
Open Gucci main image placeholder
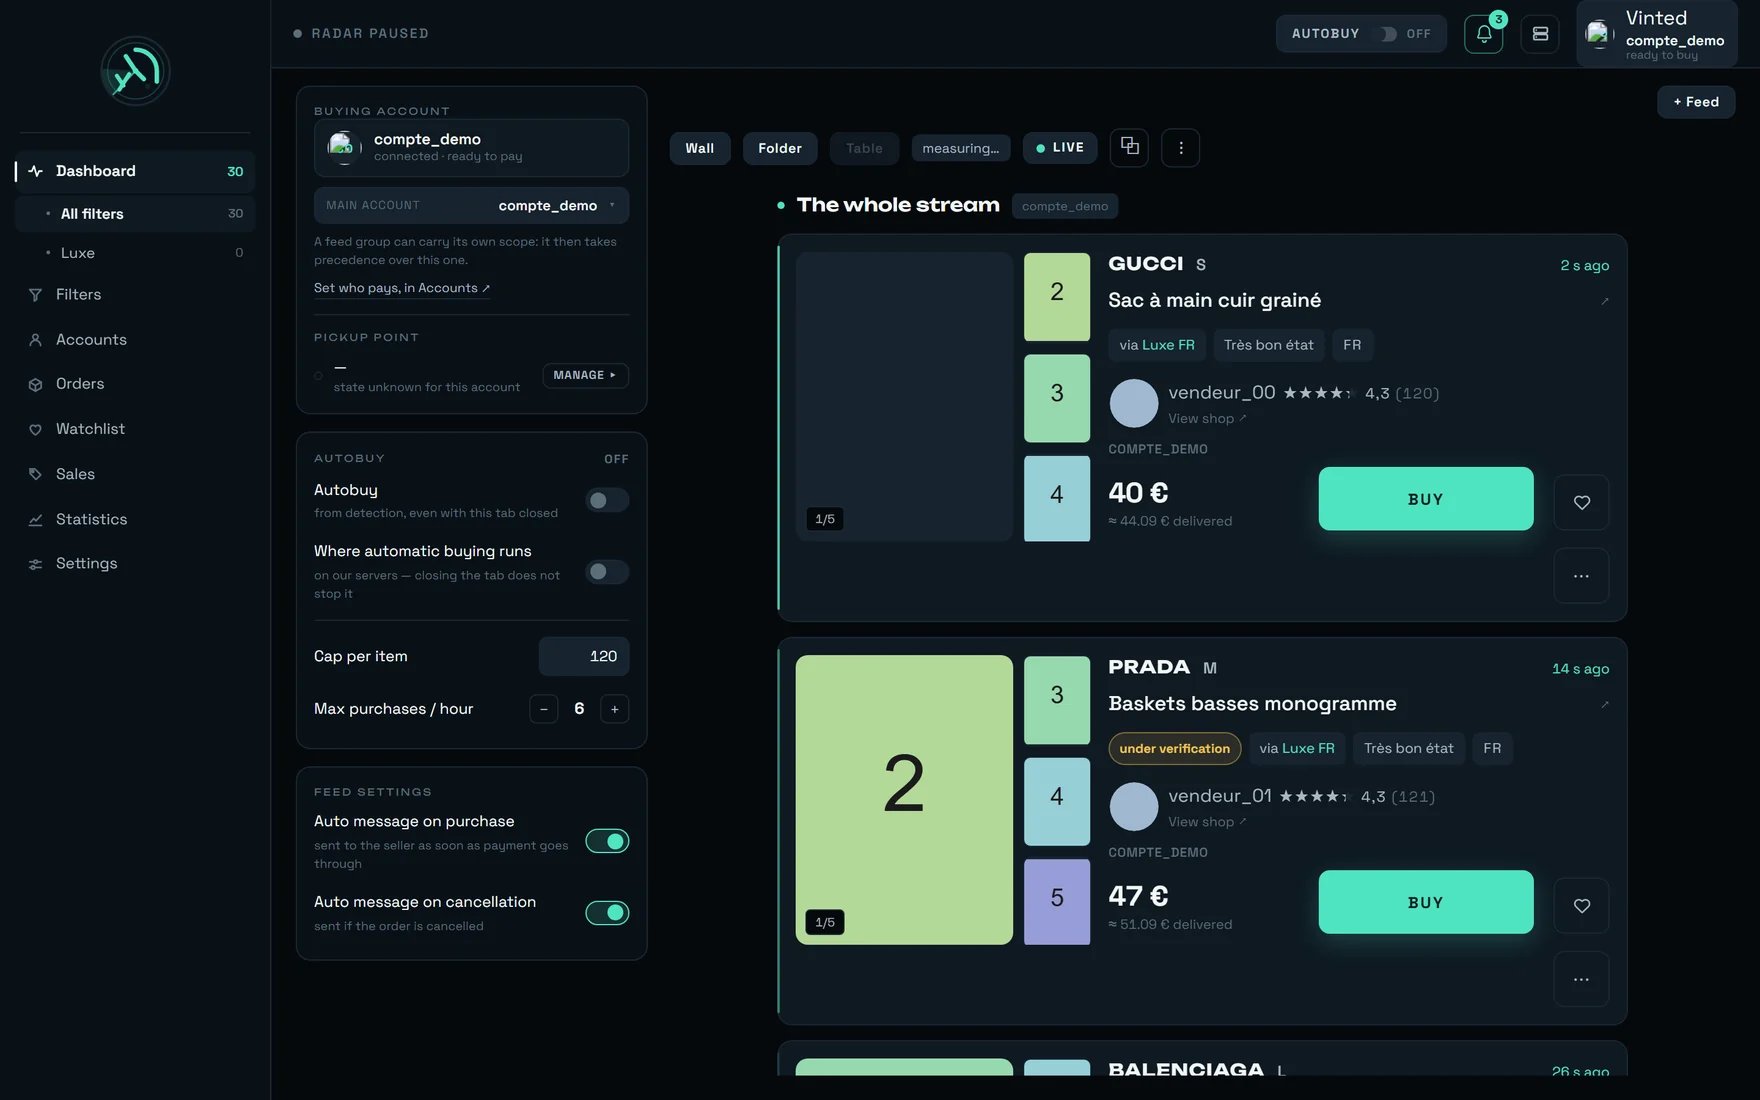point(904,397)
